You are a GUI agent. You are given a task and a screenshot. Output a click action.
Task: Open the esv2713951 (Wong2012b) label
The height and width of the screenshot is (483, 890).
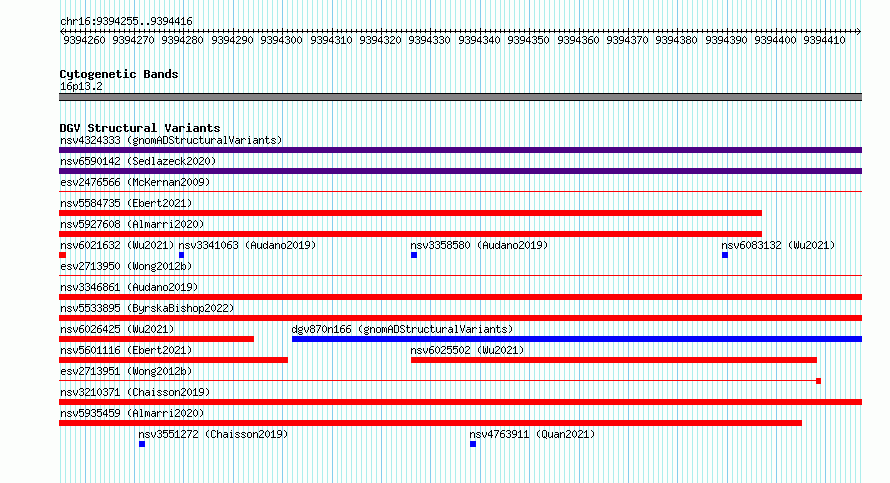(x=126, y=371)
